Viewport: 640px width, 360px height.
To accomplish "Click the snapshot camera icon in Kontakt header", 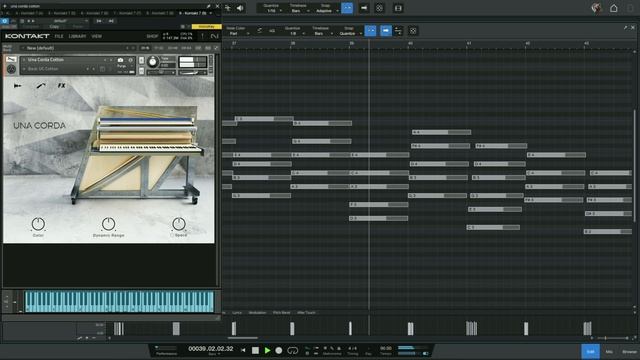I will [120, 60].
